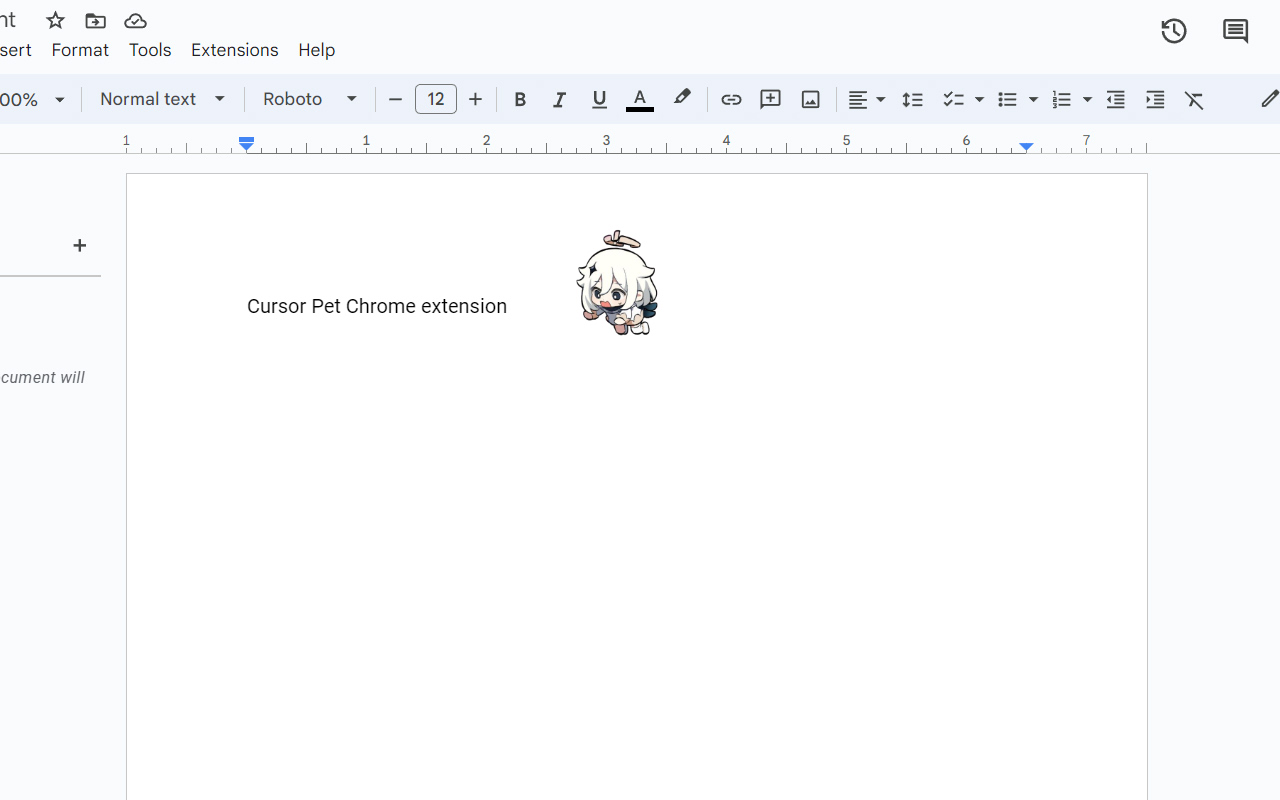The height and width of the screenshot is (800, 1280).
Task: Open the Format menu
Action: pyautogui.click(x=80, y=49)
